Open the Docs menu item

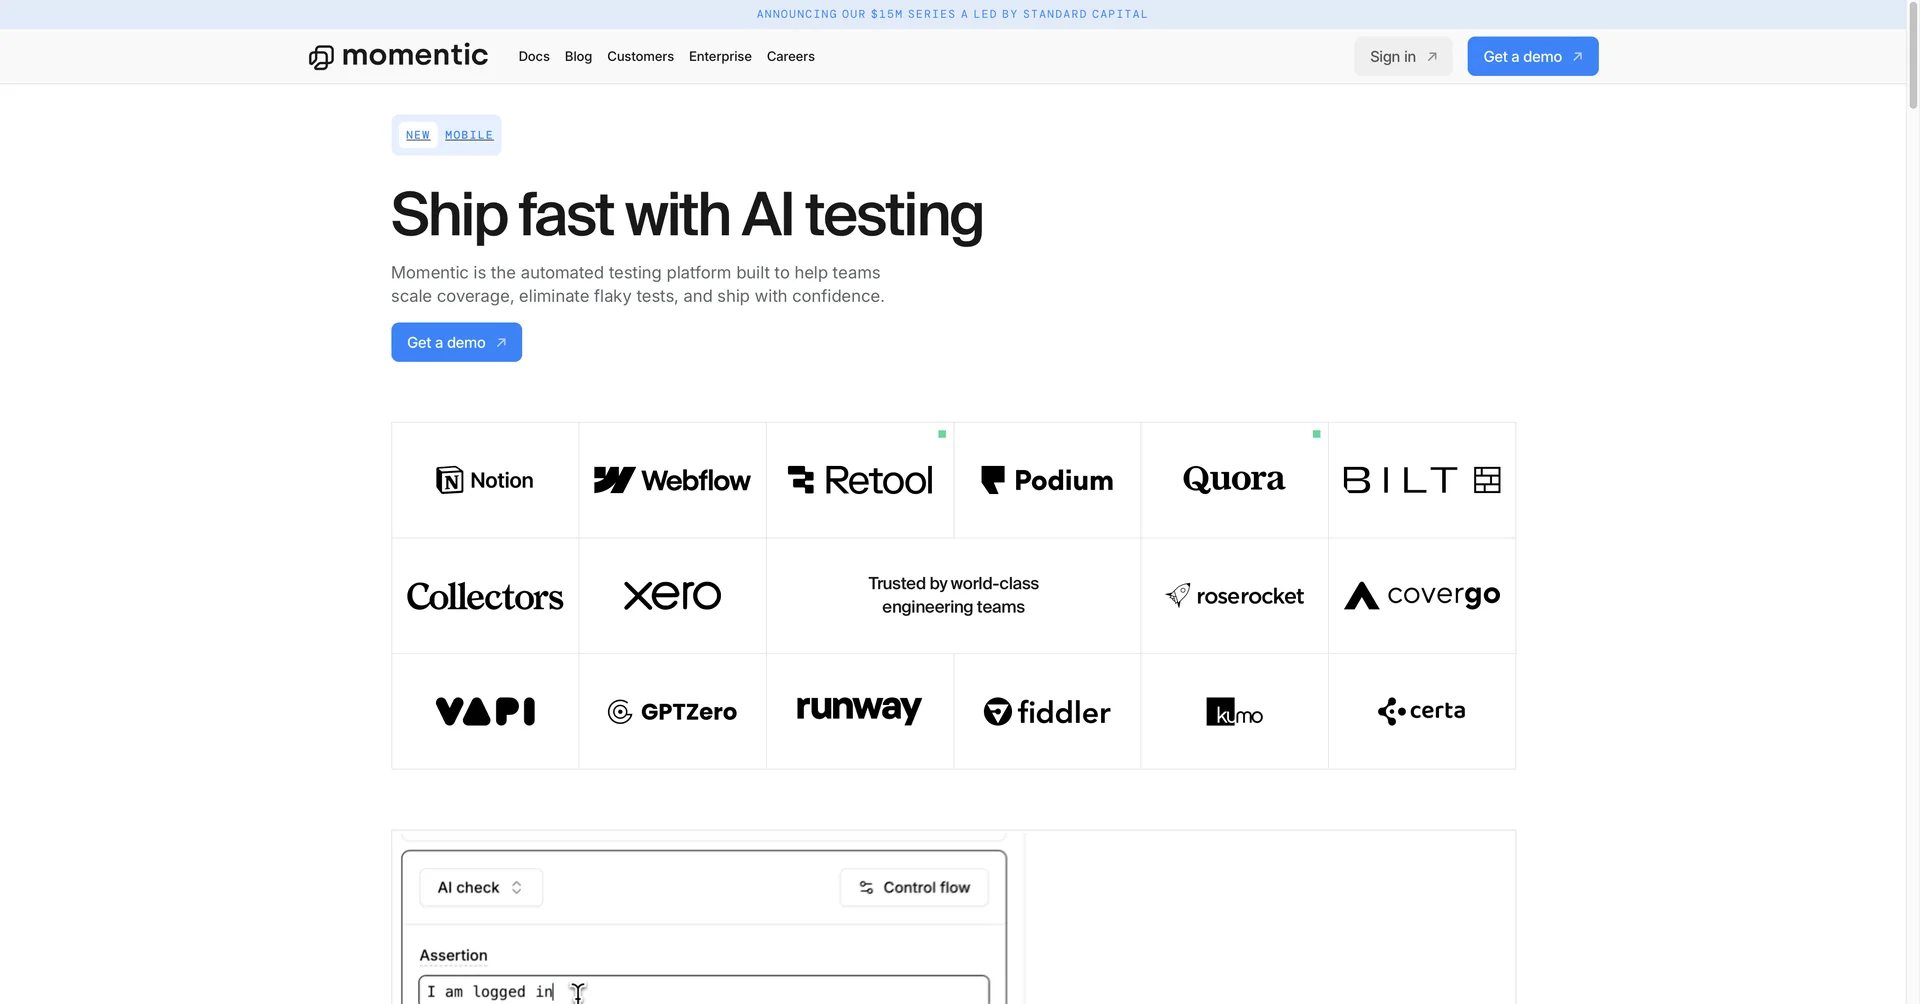point(534,56)
